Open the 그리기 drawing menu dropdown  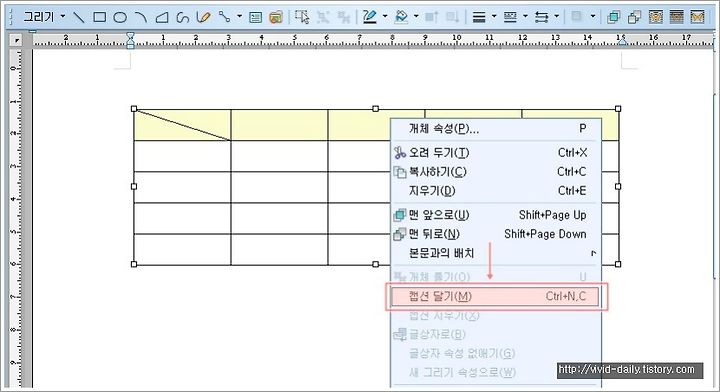coord(44,17)
